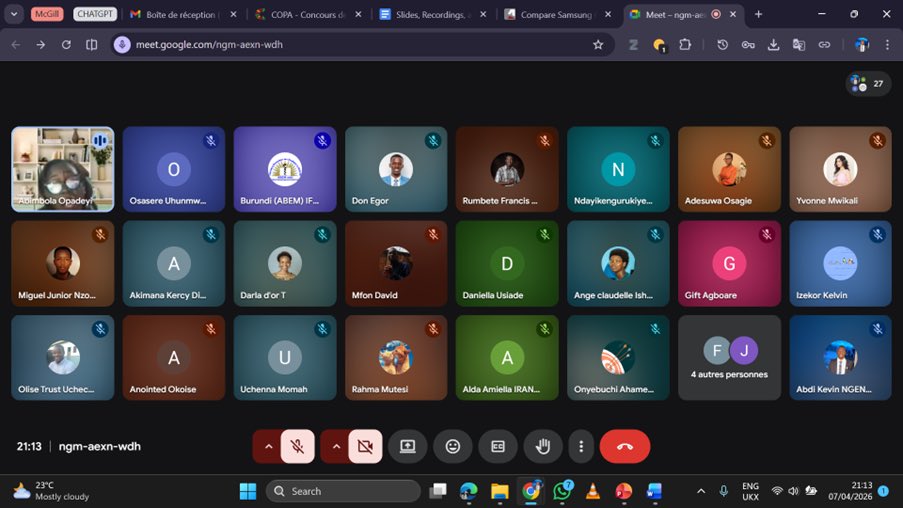
Task: Turn on the camera button
Action: pyautogui.click(x=365, y=446)
